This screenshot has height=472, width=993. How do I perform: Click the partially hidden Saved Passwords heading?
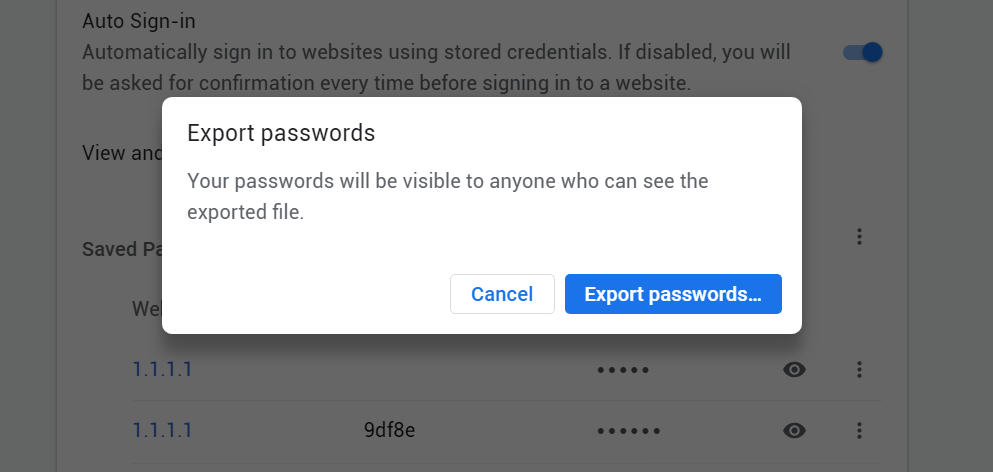point(122,249)
